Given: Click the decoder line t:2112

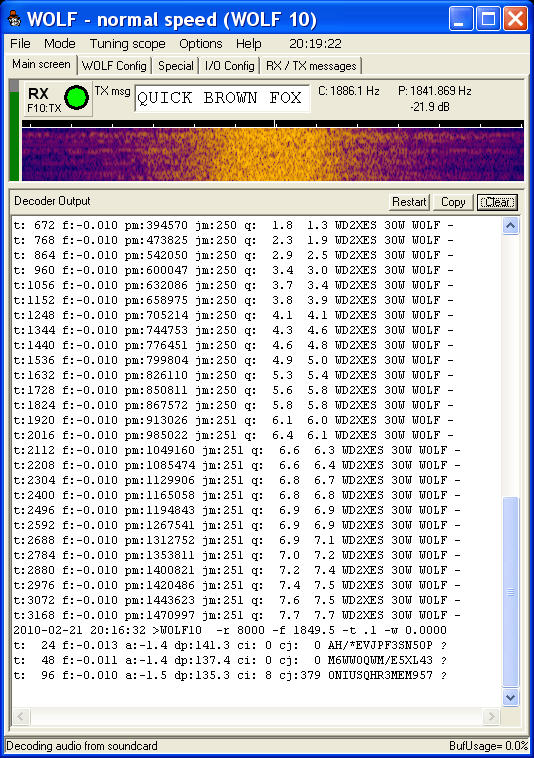Looking at the screenshot, I should pos(237,450).
